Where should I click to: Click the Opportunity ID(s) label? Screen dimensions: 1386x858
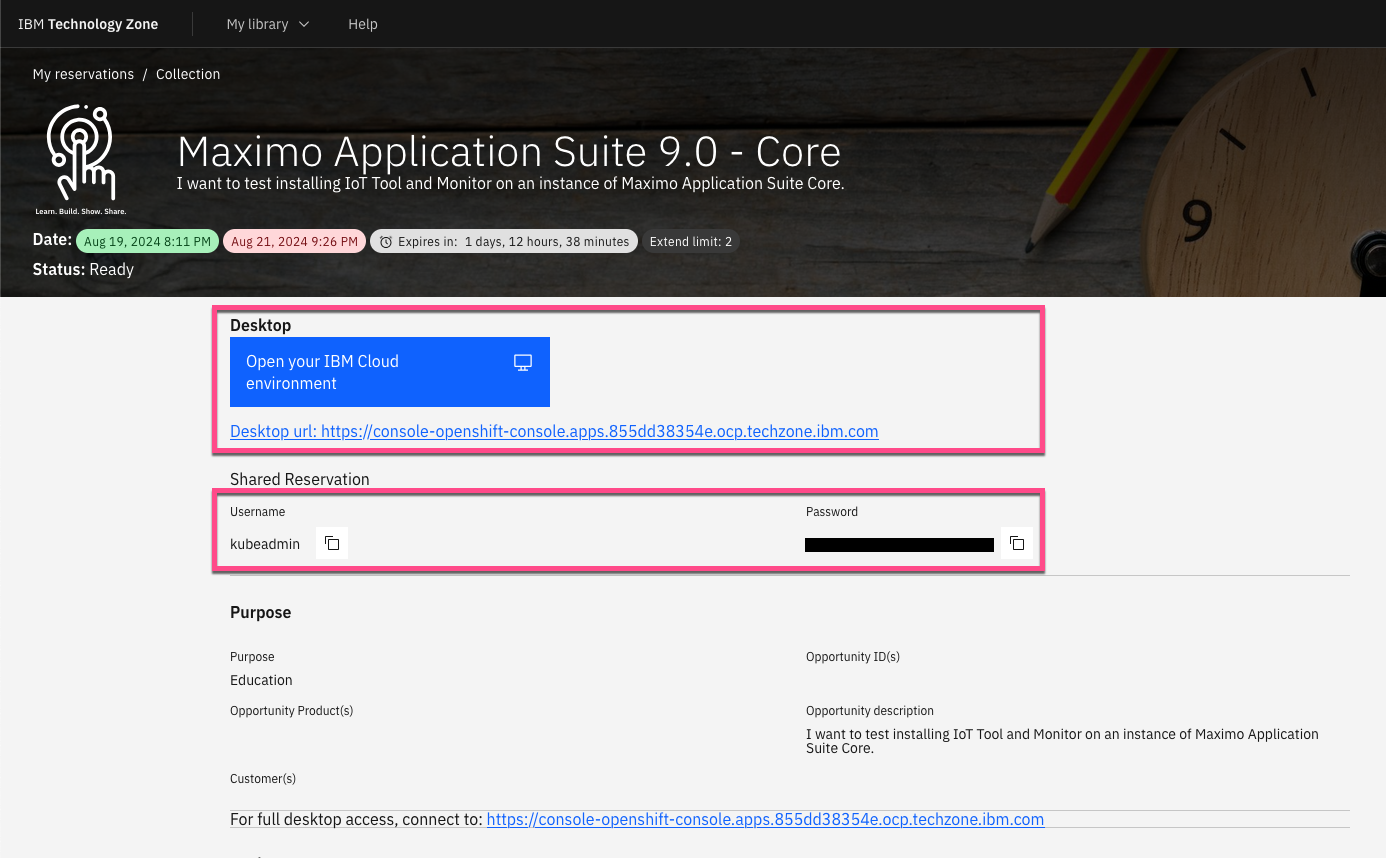(853, 657)
